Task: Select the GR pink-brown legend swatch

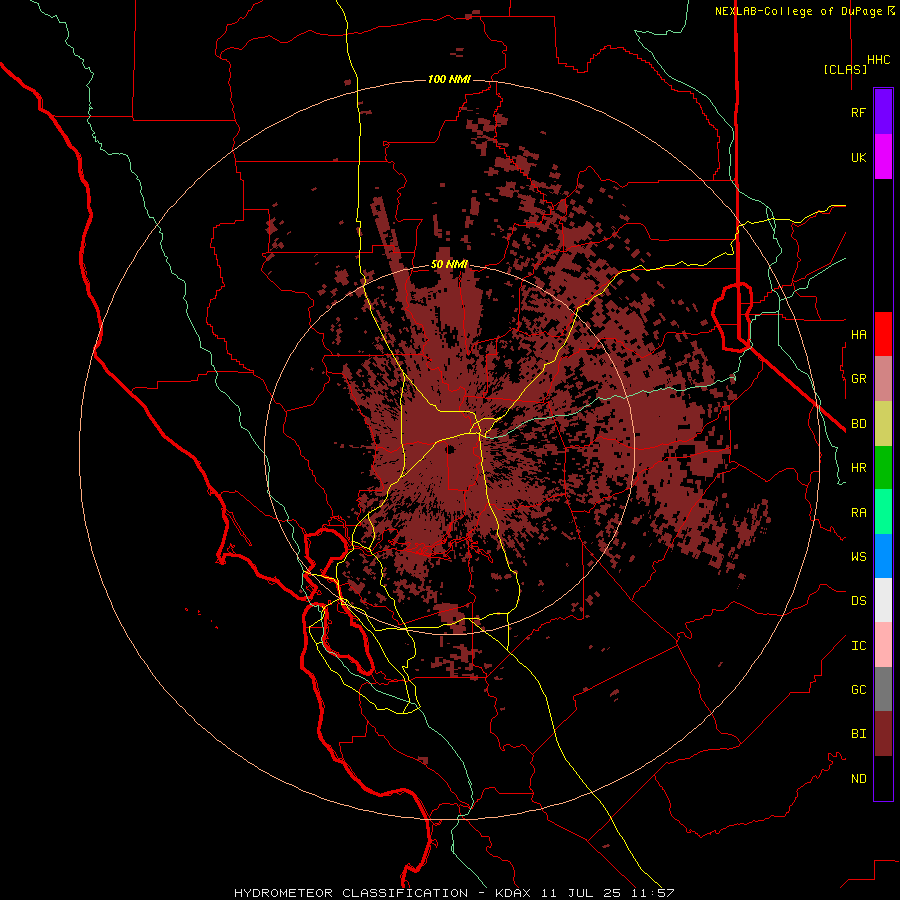Action: [883, 379]
